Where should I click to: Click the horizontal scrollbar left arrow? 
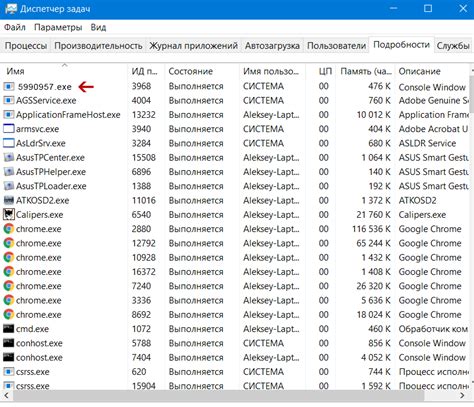coord(6,395)
